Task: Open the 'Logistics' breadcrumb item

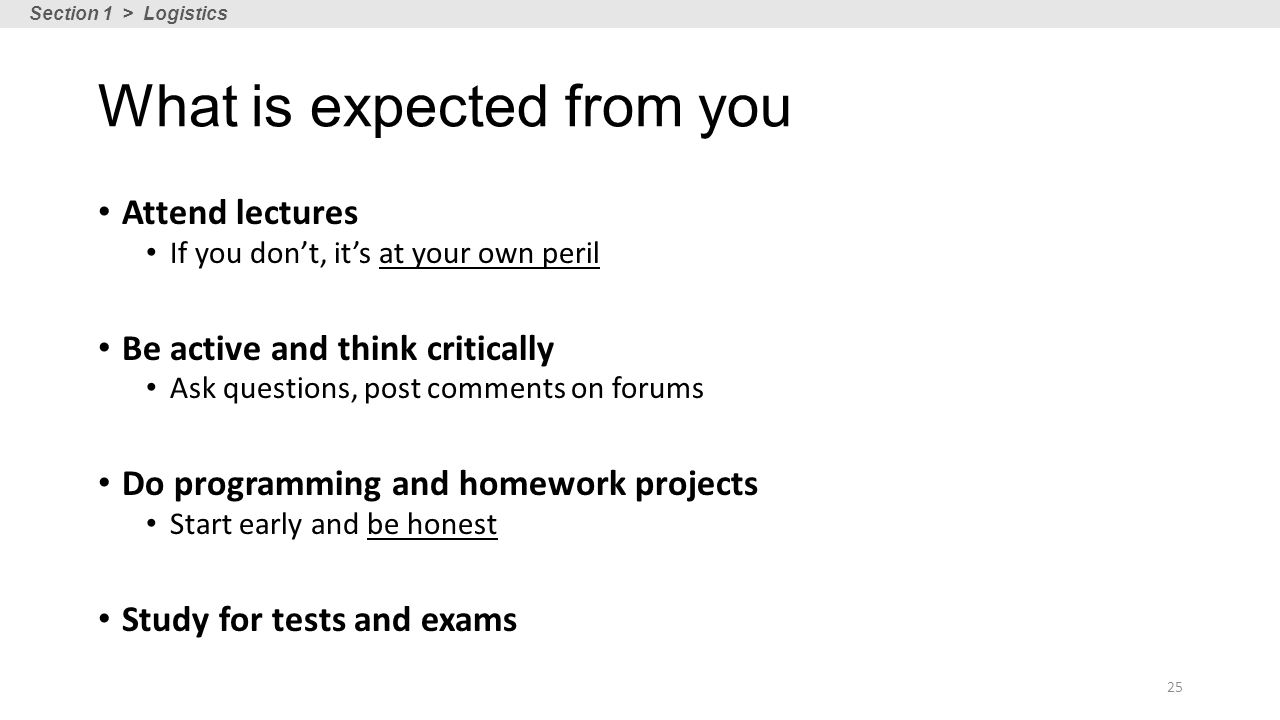Action: click(185, 13)
